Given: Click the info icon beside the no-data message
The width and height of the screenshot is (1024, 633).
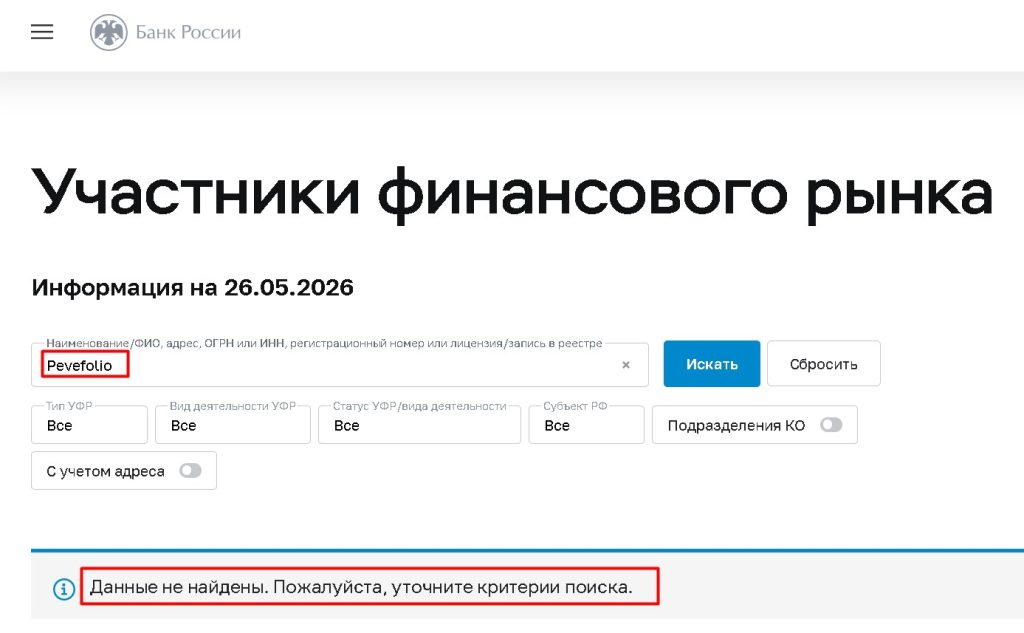Looking at the screenshot, I should 64,589.
